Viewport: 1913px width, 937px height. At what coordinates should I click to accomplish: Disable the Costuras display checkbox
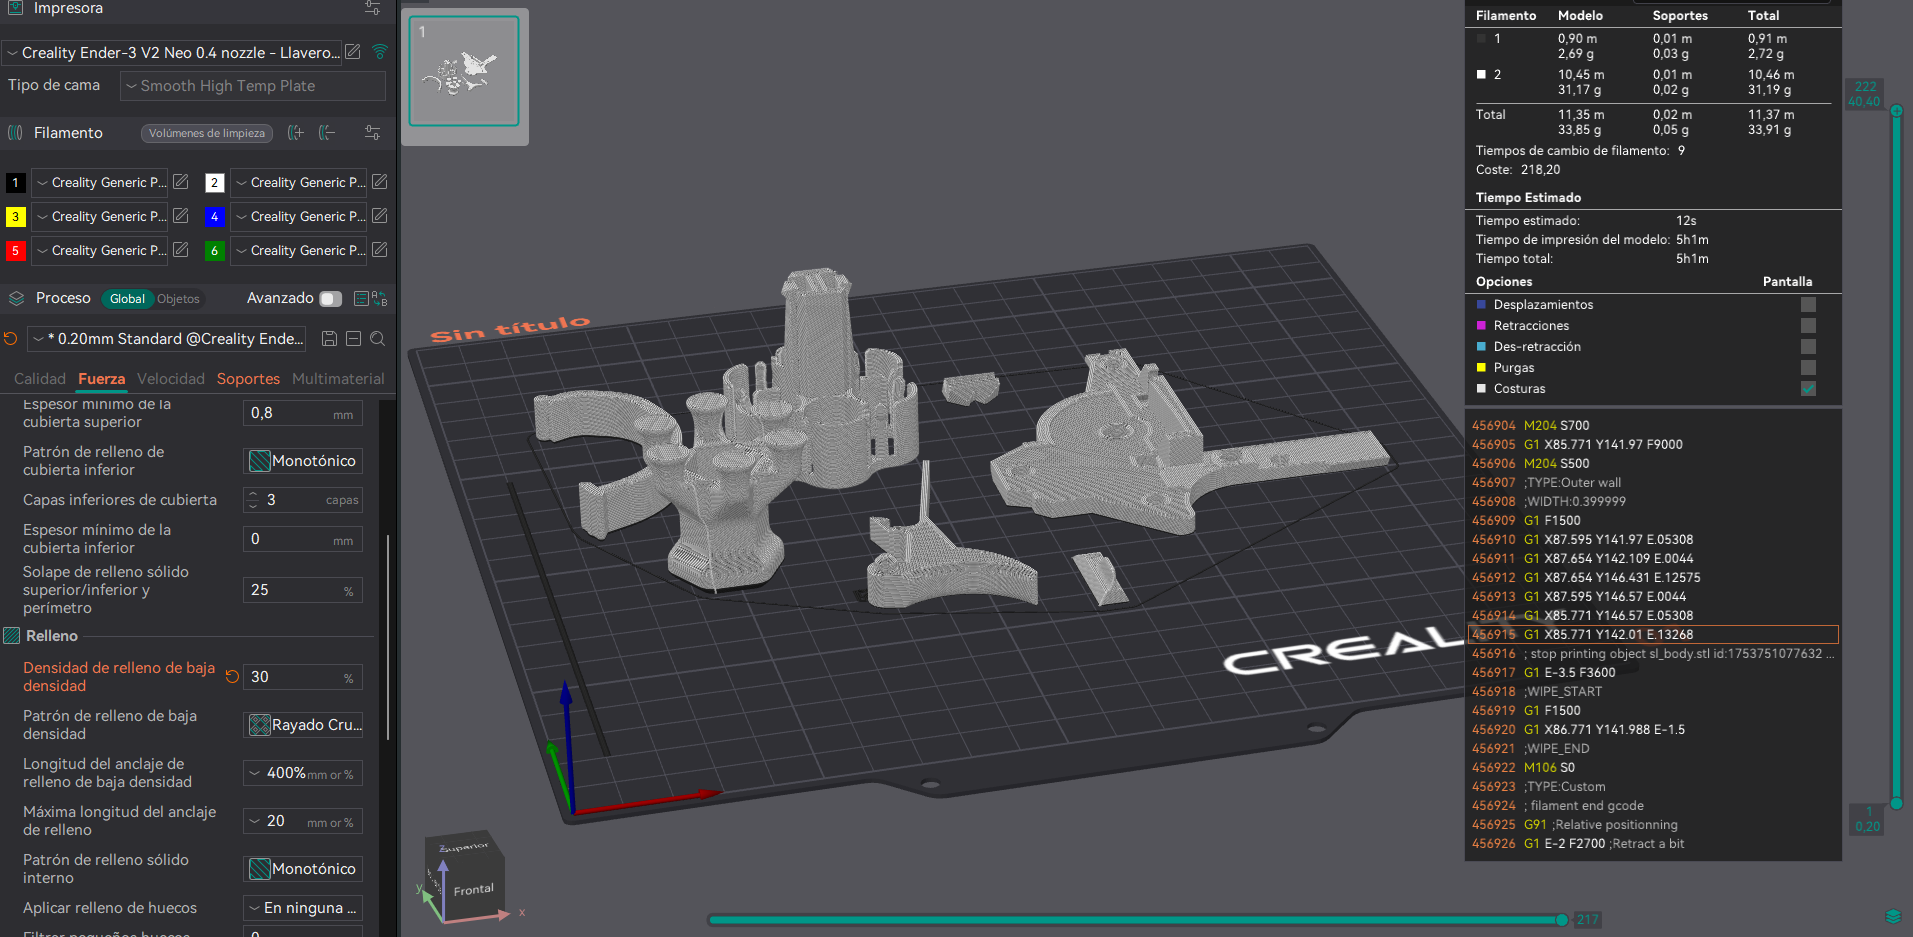(x=1807, y=389)
